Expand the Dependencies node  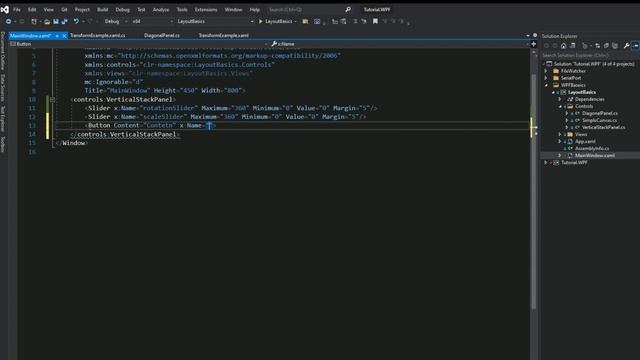[560, 99]
